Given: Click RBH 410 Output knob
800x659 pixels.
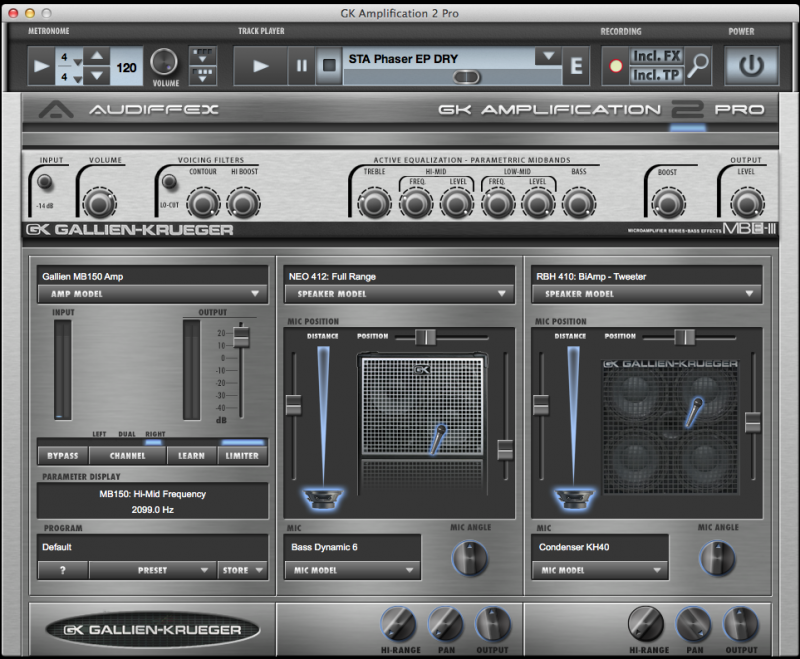Looking at the screenshot, I should (x=740, y=623).
